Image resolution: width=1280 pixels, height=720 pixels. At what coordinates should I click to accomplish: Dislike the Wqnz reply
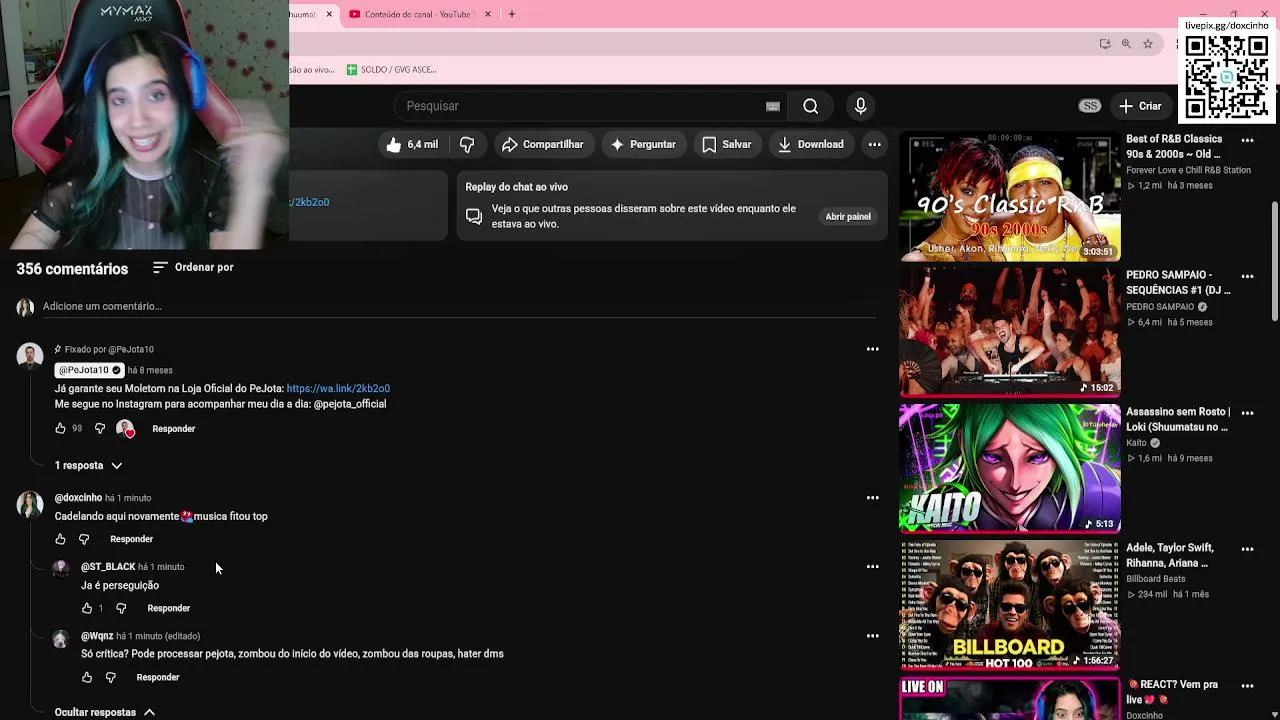tap(110, 677)
